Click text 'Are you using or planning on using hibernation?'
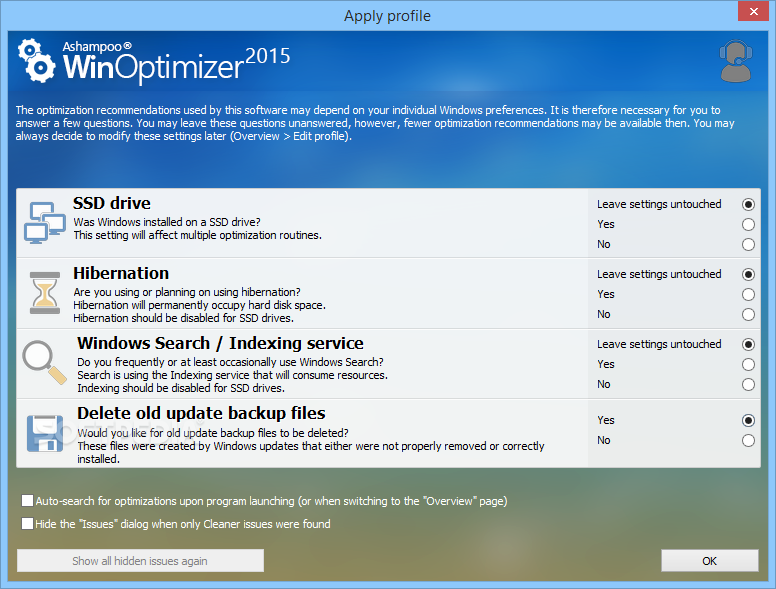The height and width of the screenshot is (589, 776). [x=187, y=292]
